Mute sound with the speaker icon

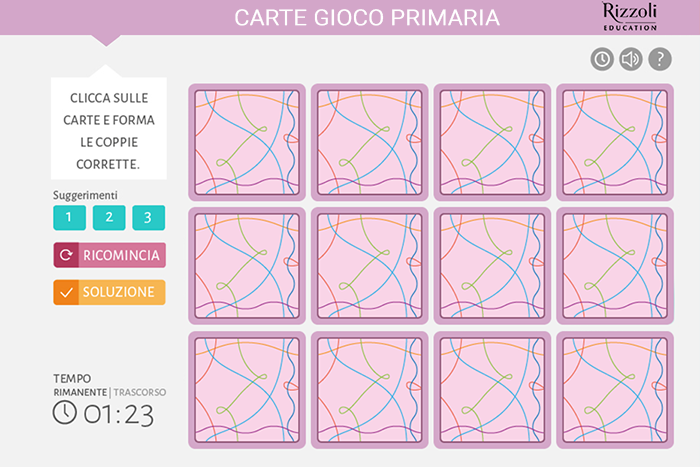pyautogui.click(x=631, y=59)
